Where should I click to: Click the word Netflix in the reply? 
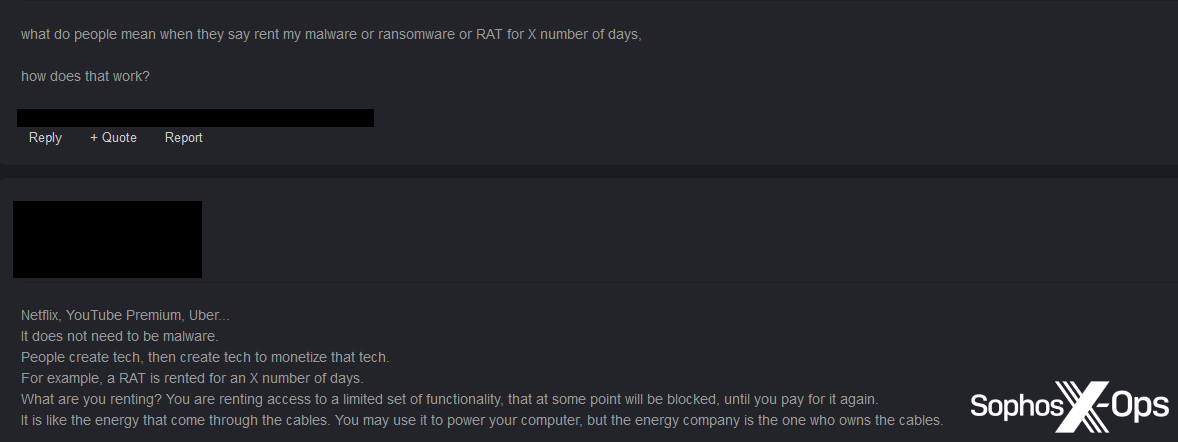(39, 315)
